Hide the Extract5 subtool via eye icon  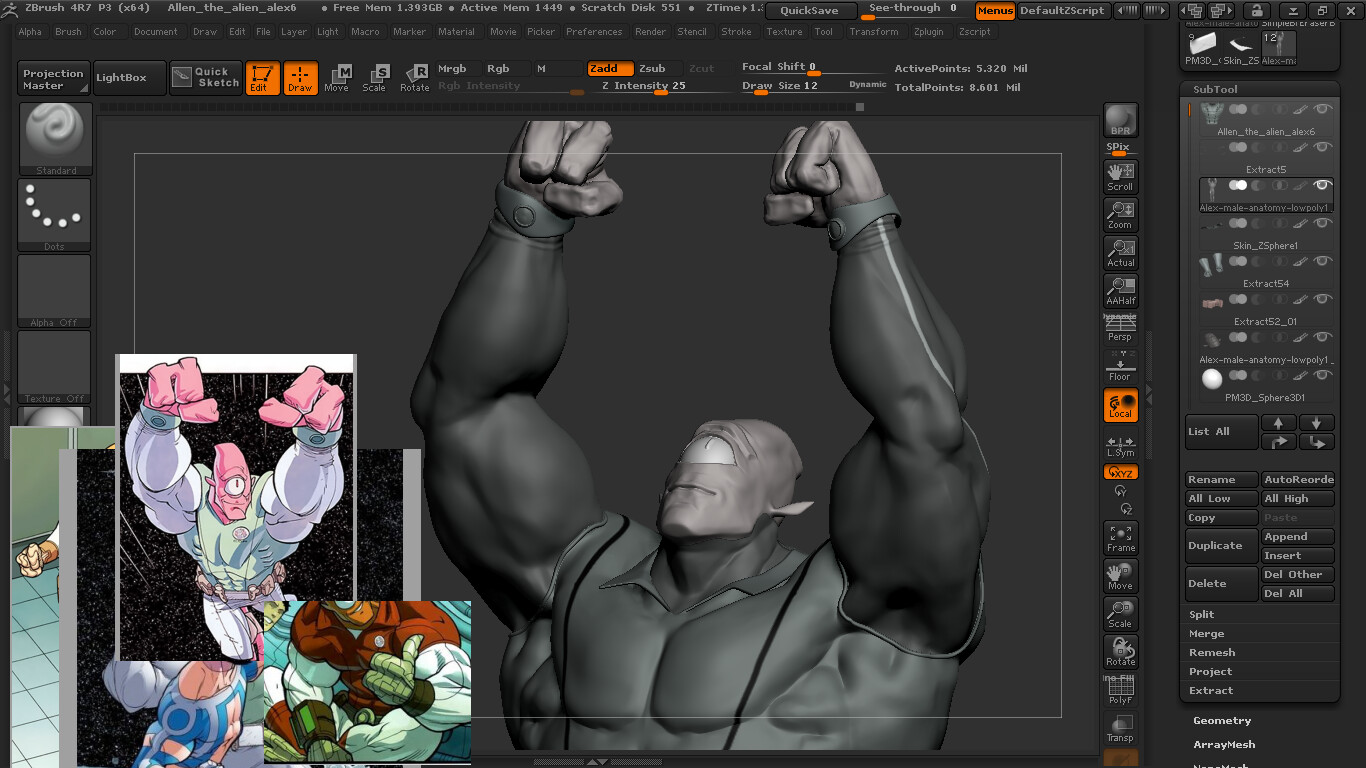pos(1323,147)
